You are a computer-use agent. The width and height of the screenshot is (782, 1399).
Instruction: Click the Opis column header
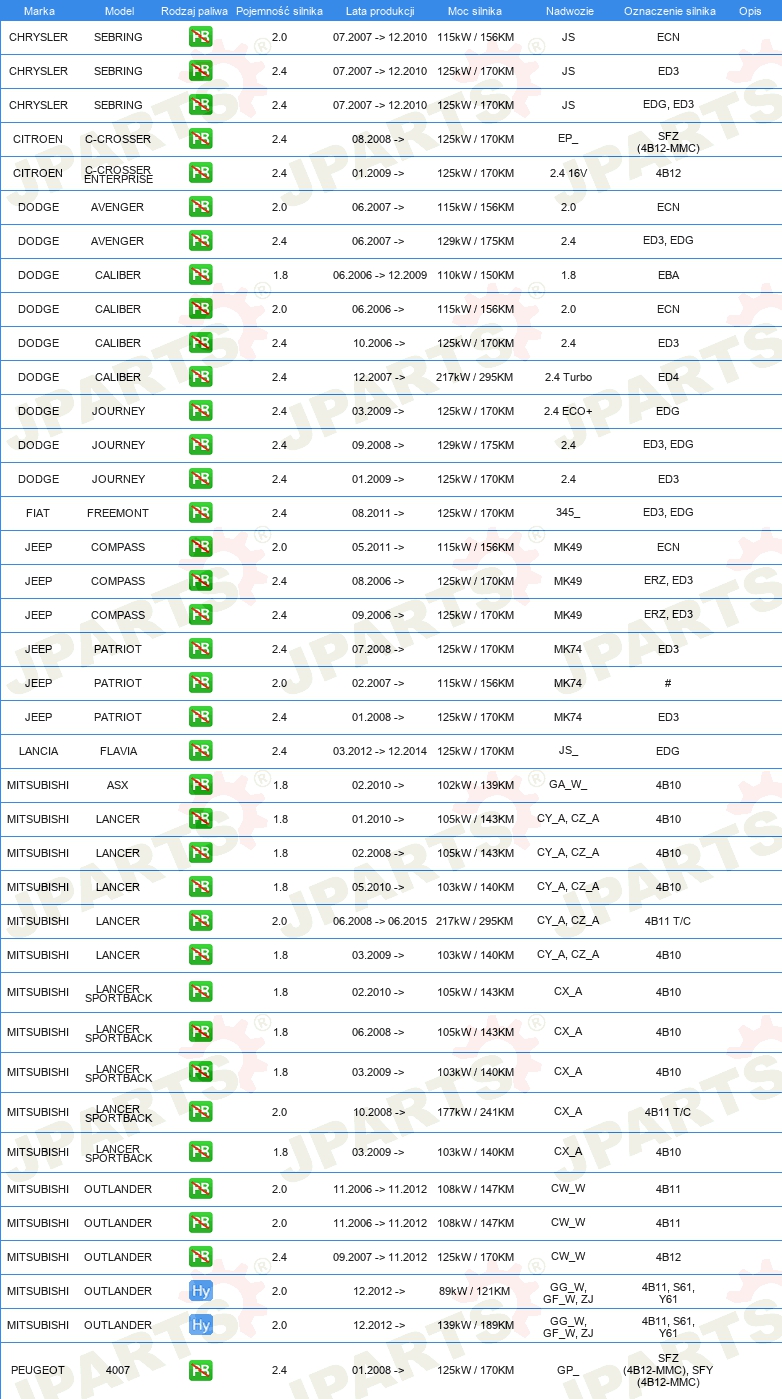749,10
